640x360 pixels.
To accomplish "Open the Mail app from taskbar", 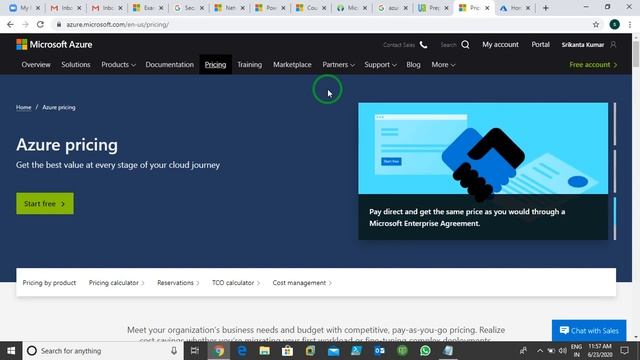I will [333, 351].
